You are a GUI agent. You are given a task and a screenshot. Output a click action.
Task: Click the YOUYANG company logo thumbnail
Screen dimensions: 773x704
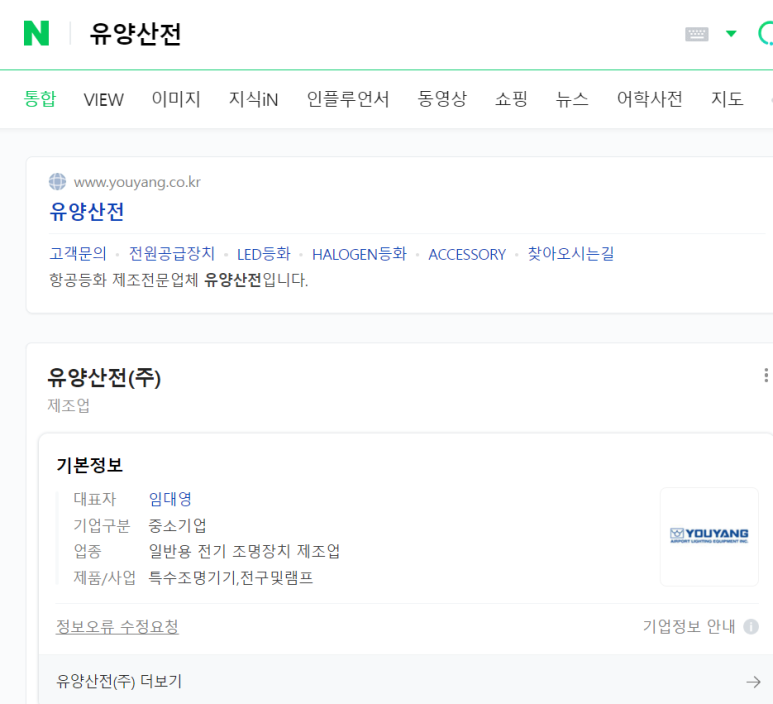tap(709, 536)
